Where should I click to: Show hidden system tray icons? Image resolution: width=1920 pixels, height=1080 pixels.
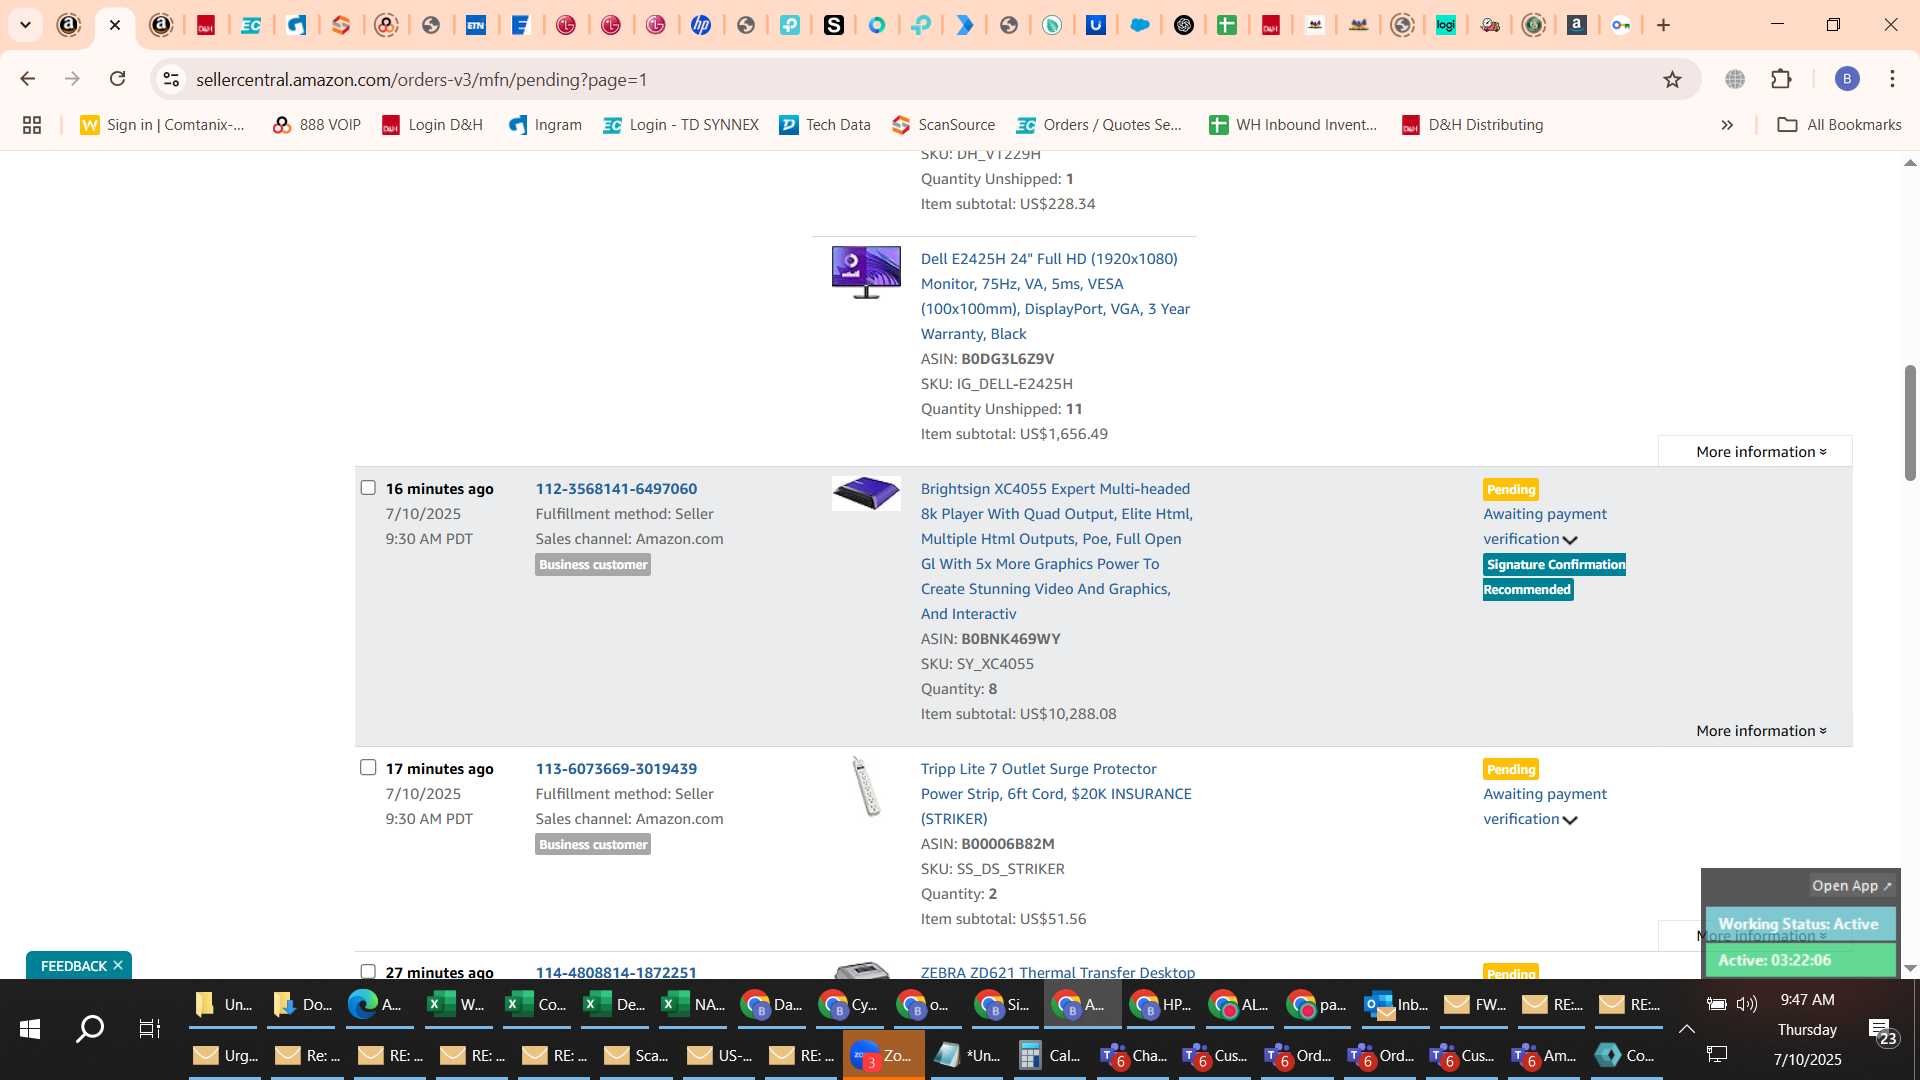point(1686,1029)
